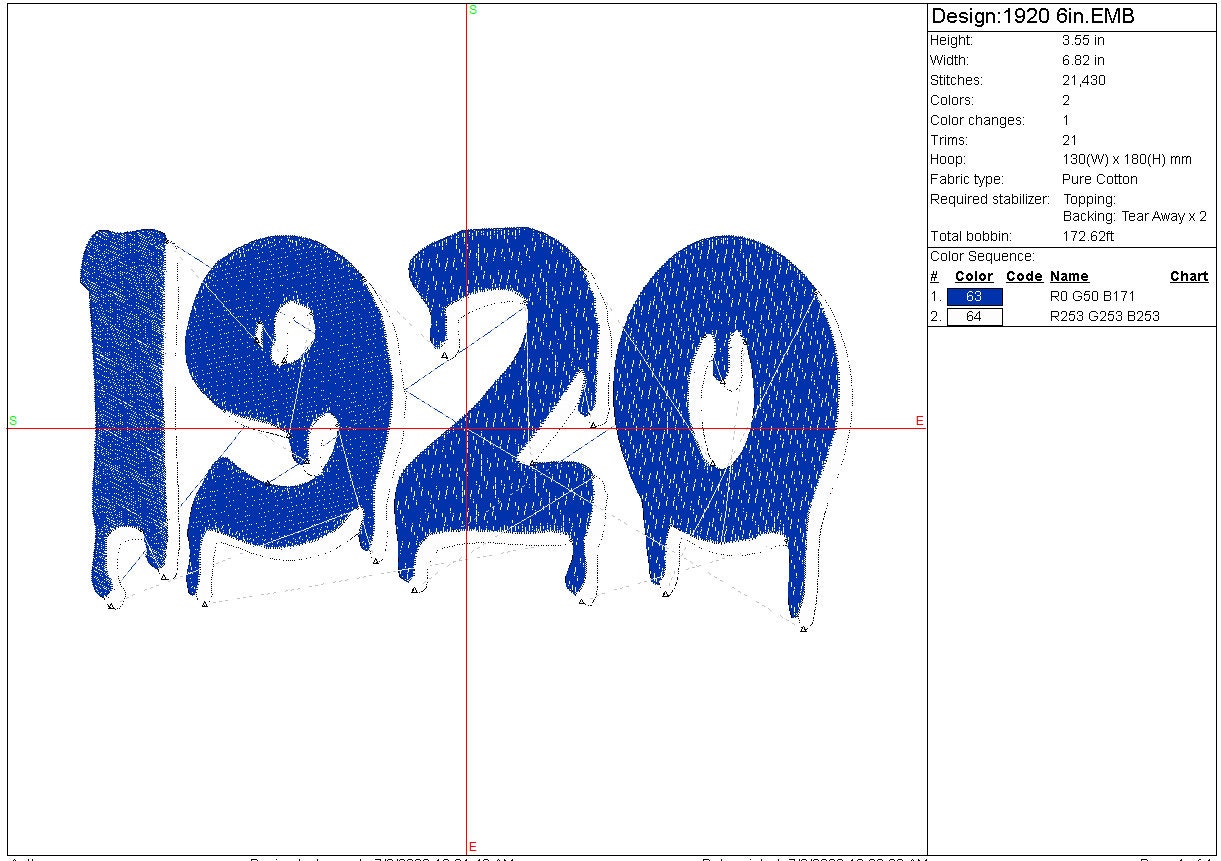Click the blue color swatch 63
This screenshot has width=1221, height=861.
click(x=974, y=297)
